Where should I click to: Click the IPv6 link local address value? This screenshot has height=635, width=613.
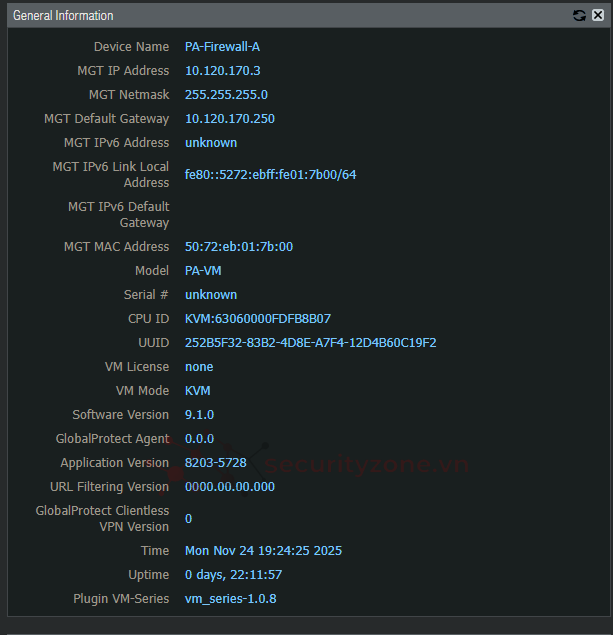click(x=270, y=175)
